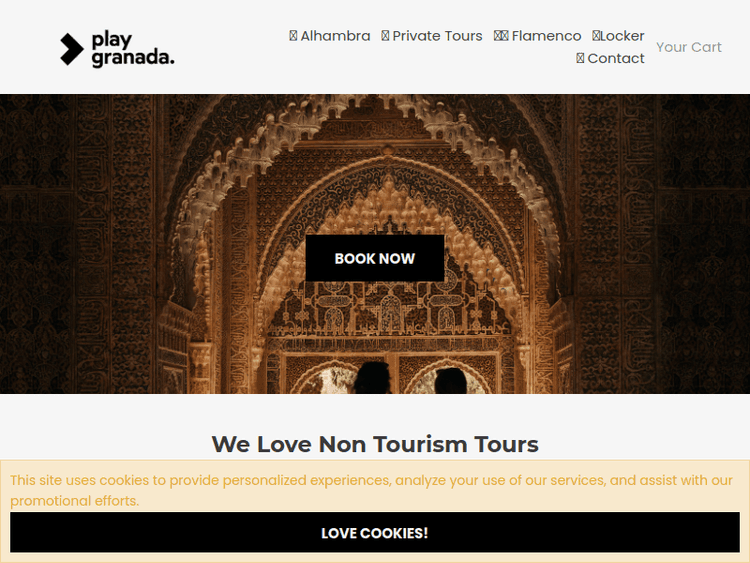750x563 pixels.
Task: Click the We Love Non Tourism Tours heading
Action: pyautogui.click(x=375, y=444)
